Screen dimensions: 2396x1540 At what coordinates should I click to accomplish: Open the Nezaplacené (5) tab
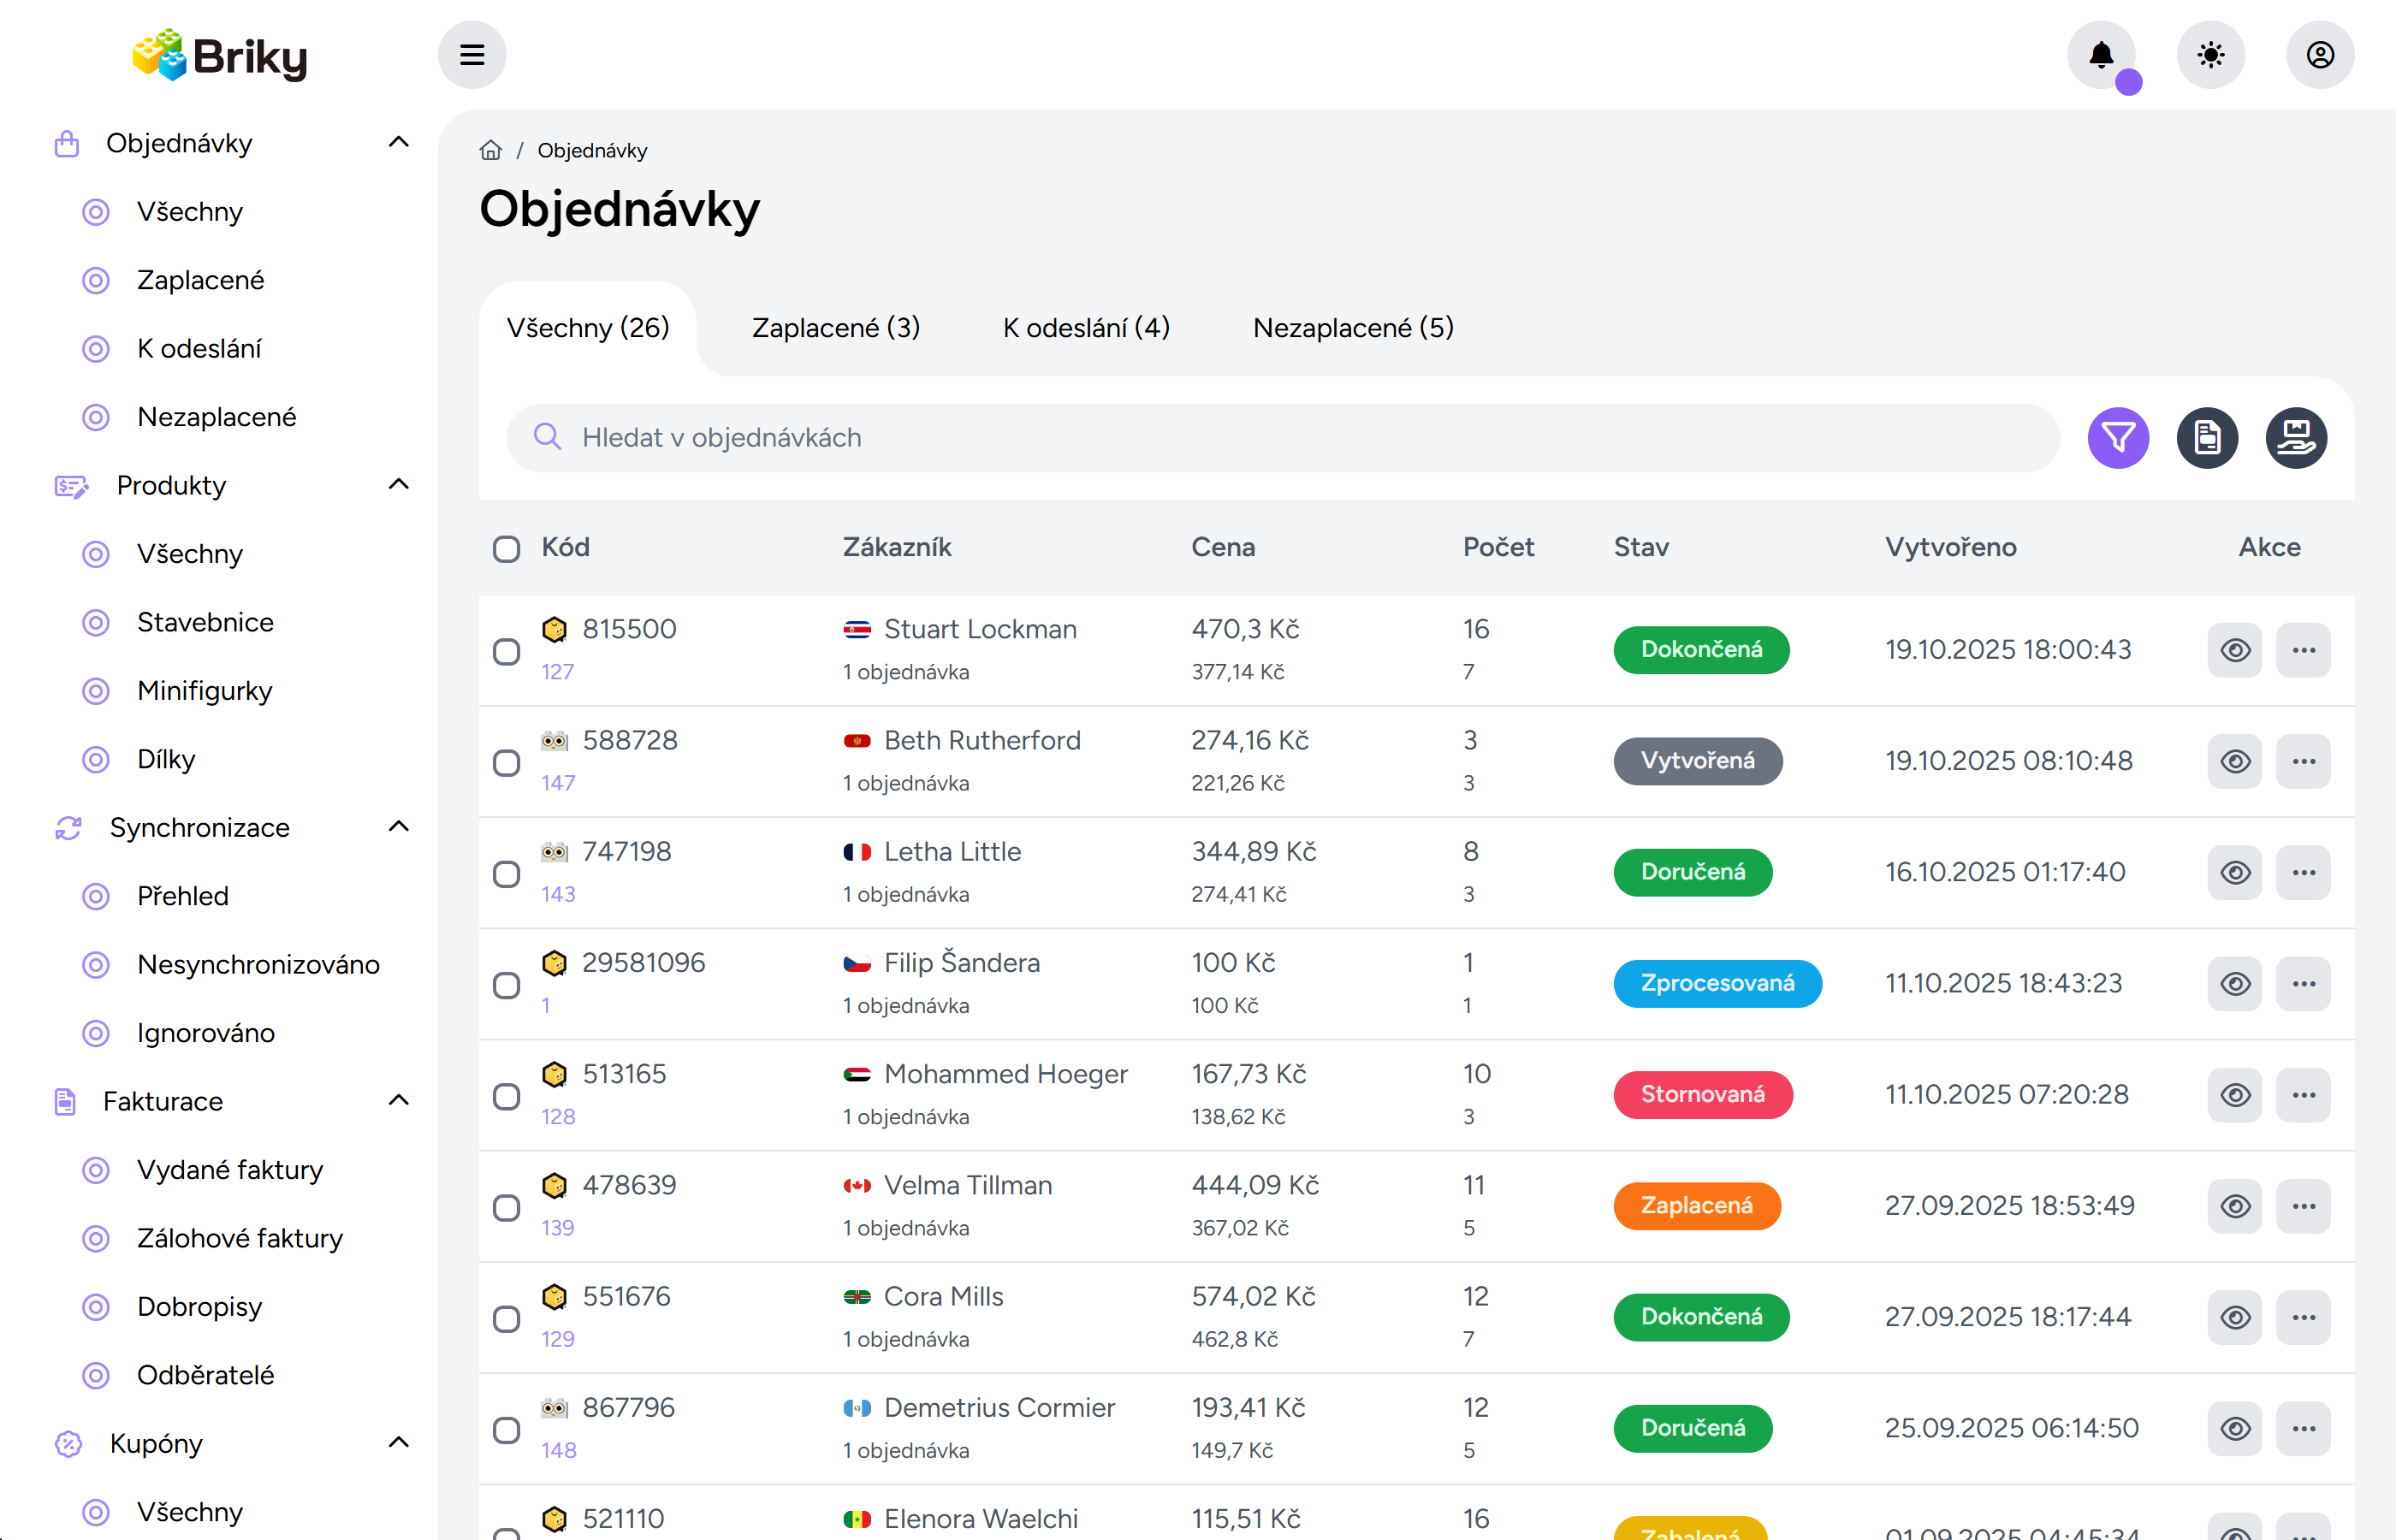[1353, 328]
